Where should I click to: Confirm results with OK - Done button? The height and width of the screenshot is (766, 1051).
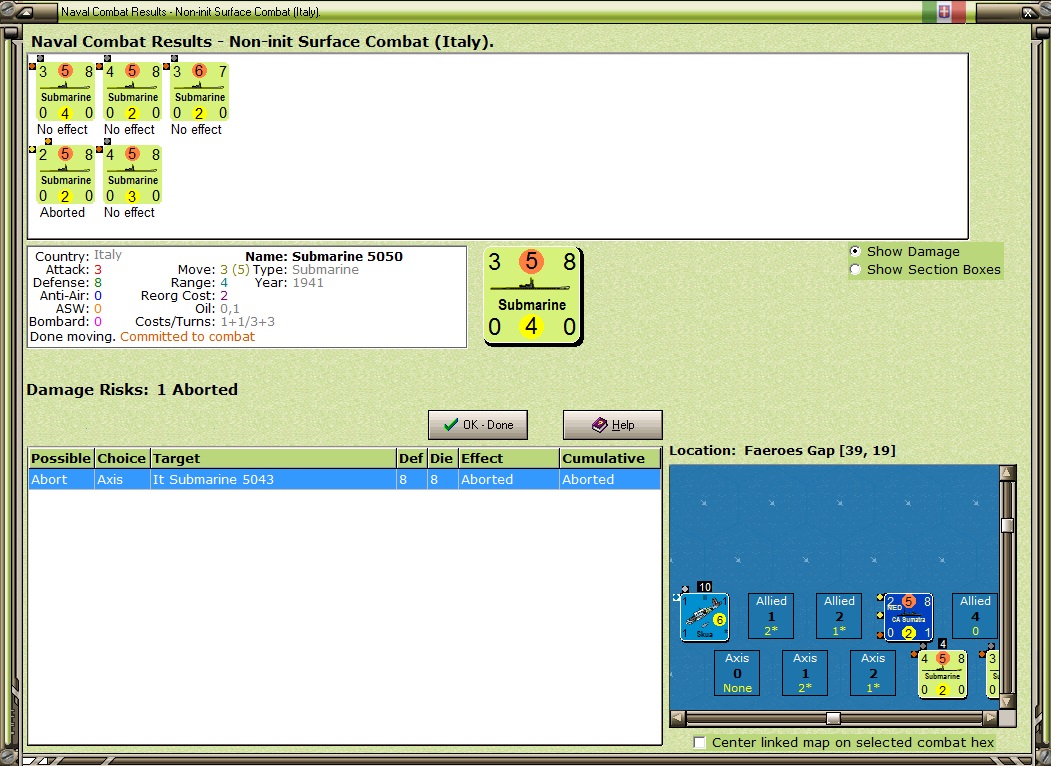pos(478,425)
